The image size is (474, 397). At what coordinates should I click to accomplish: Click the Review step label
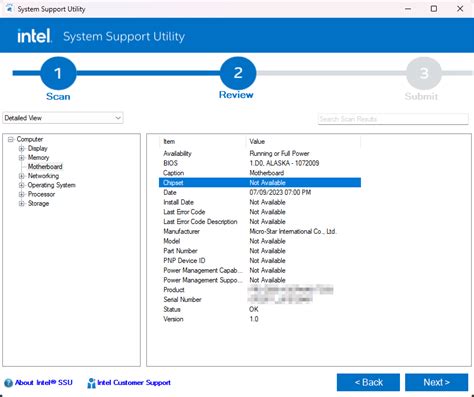pos(236,95)
